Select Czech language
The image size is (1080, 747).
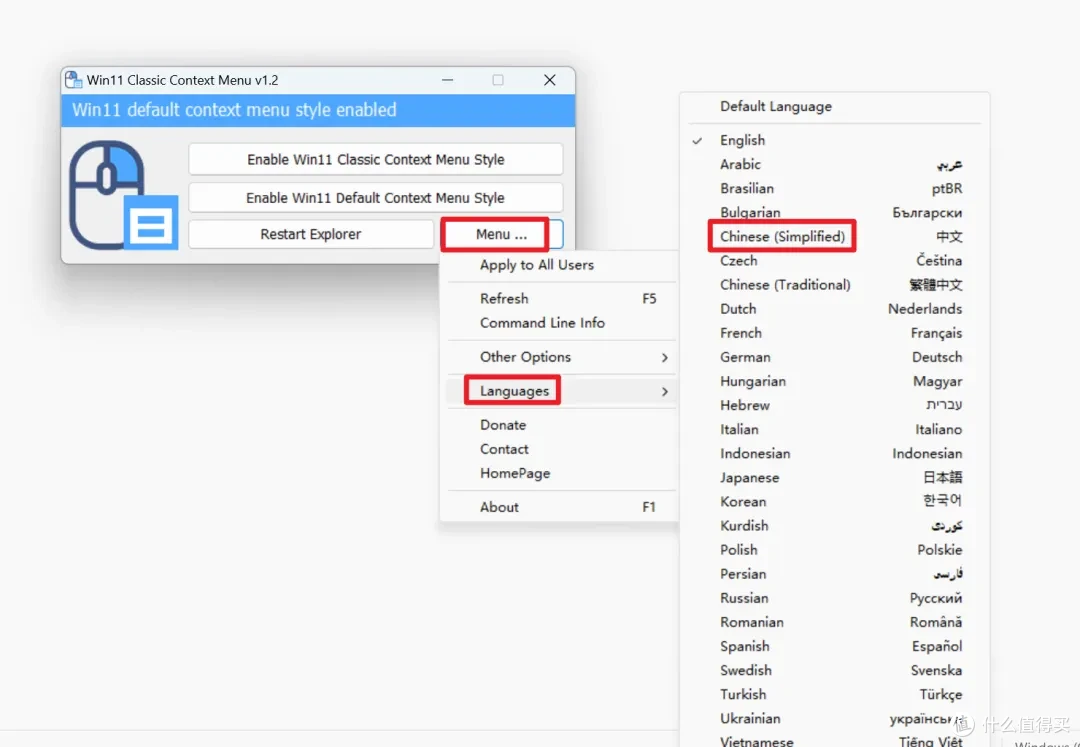(x=834, y=261)
